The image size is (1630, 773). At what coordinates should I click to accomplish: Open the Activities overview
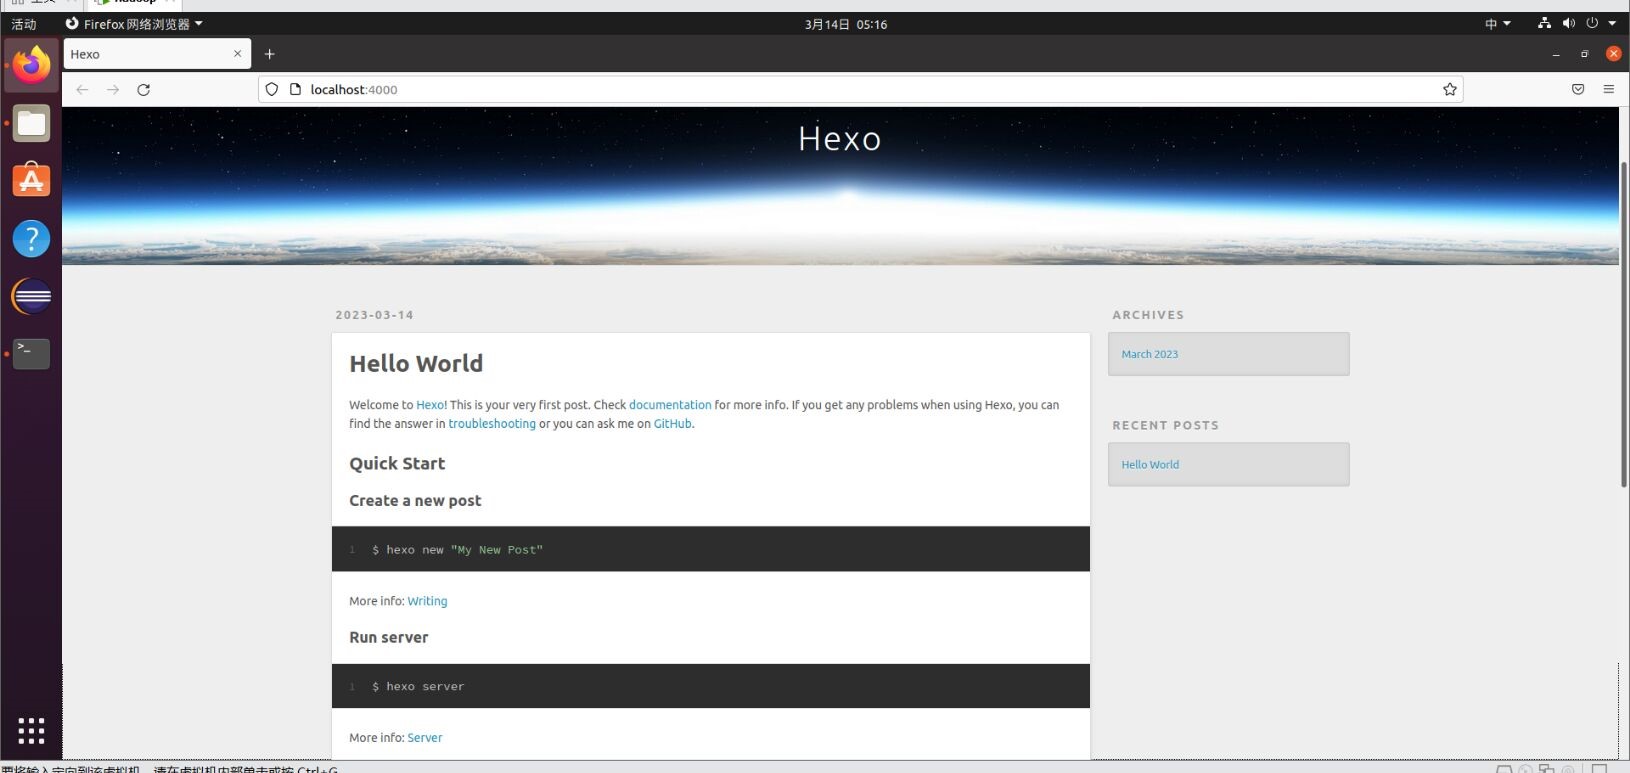click(24, 24)
